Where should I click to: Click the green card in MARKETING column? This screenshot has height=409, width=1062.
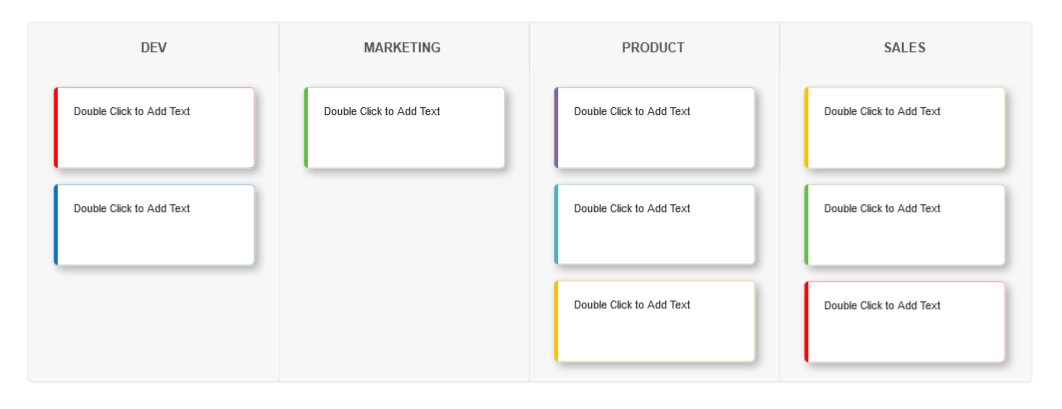405,128
